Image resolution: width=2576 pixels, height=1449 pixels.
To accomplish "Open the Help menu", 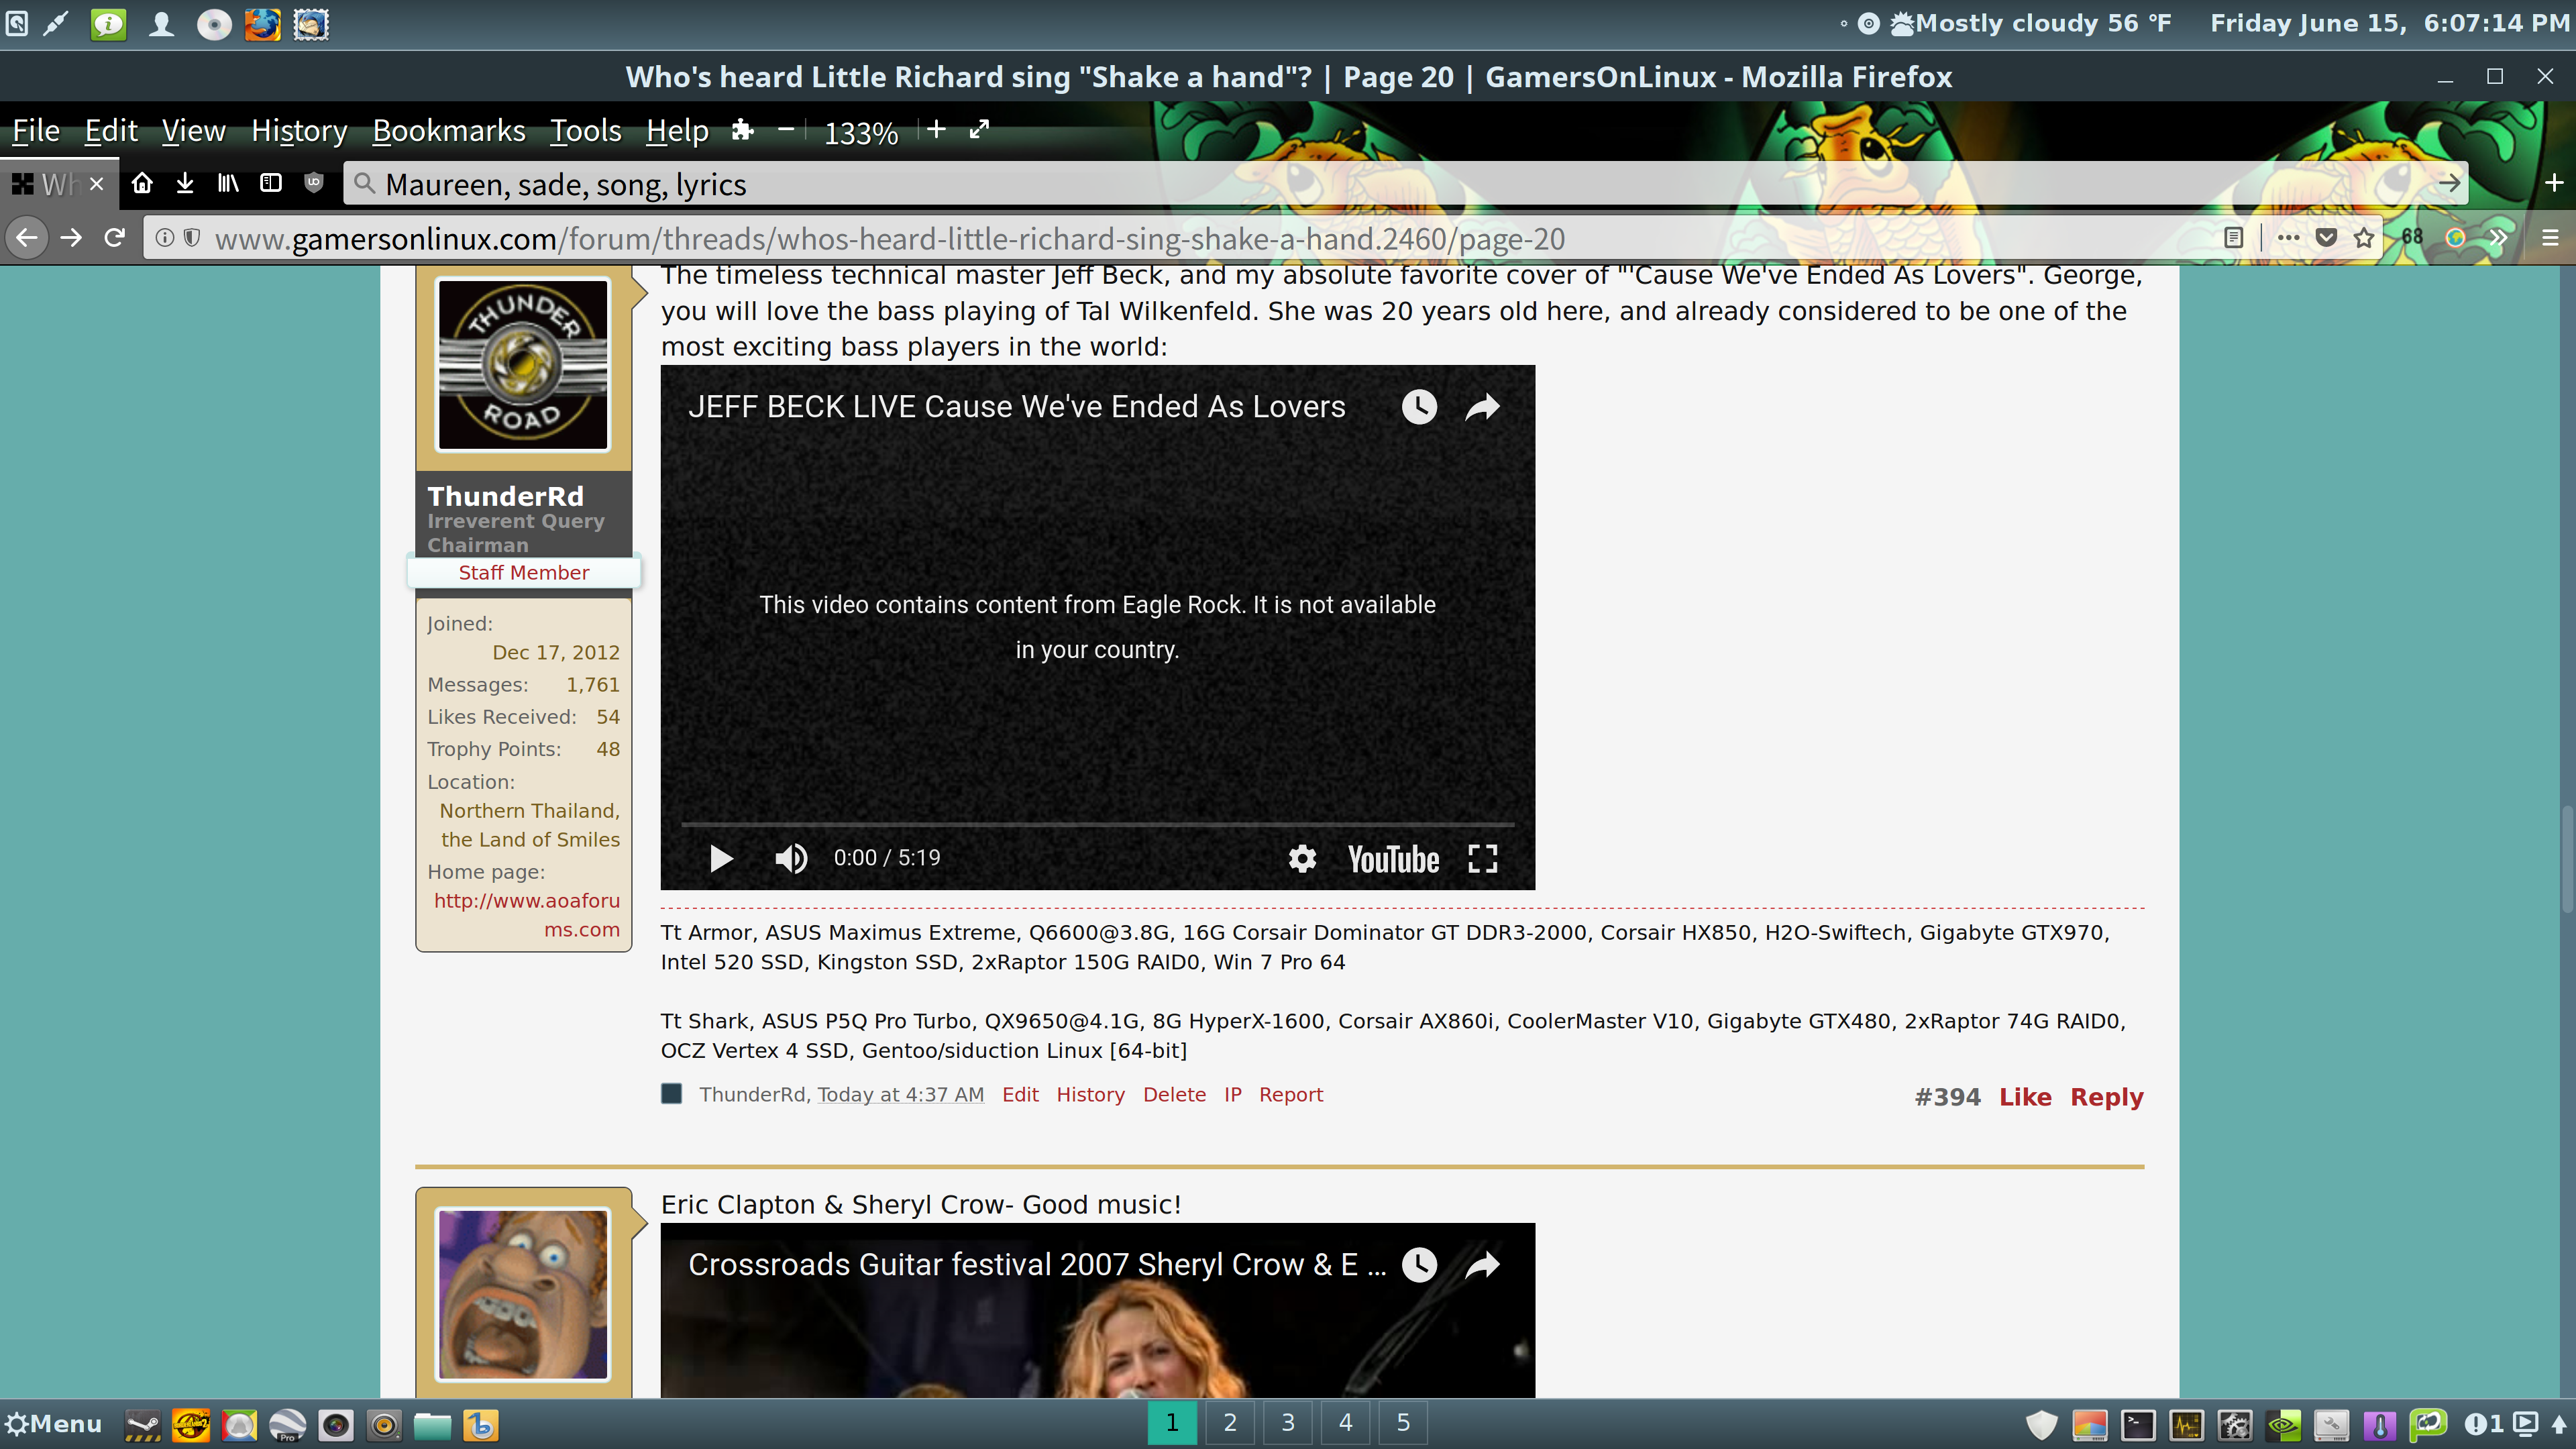I will 677,131.
